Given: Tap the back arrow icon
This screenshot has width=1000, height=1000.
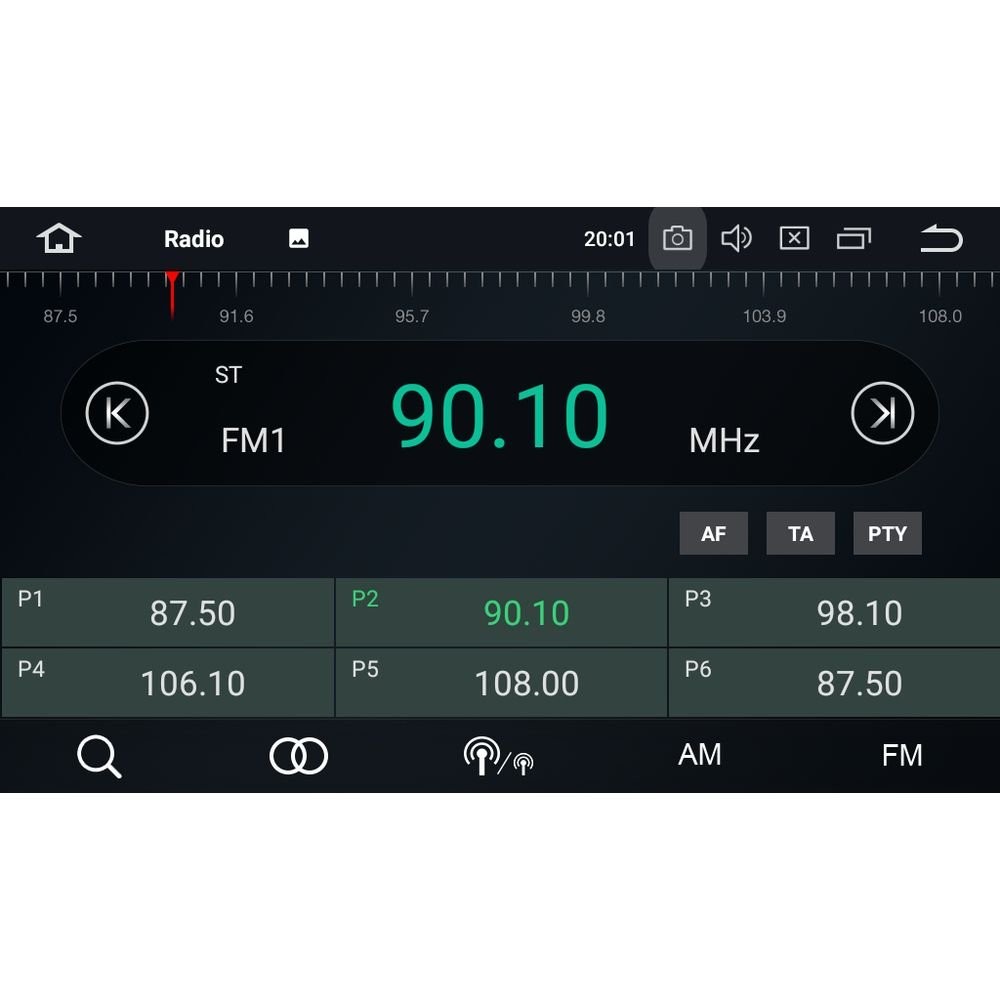Looking at the screenshot, I should (x=941, y=238).
